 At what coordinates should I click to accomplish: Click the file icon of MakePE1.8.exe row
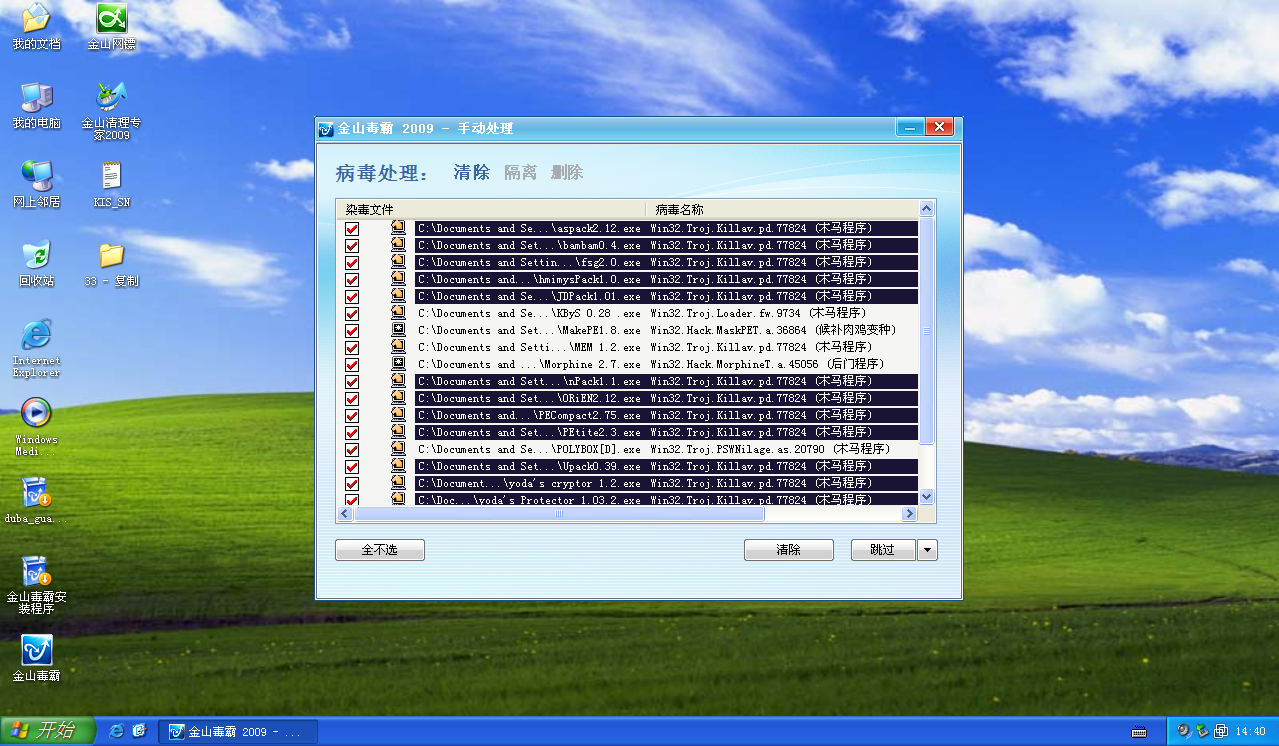[398, 330]
